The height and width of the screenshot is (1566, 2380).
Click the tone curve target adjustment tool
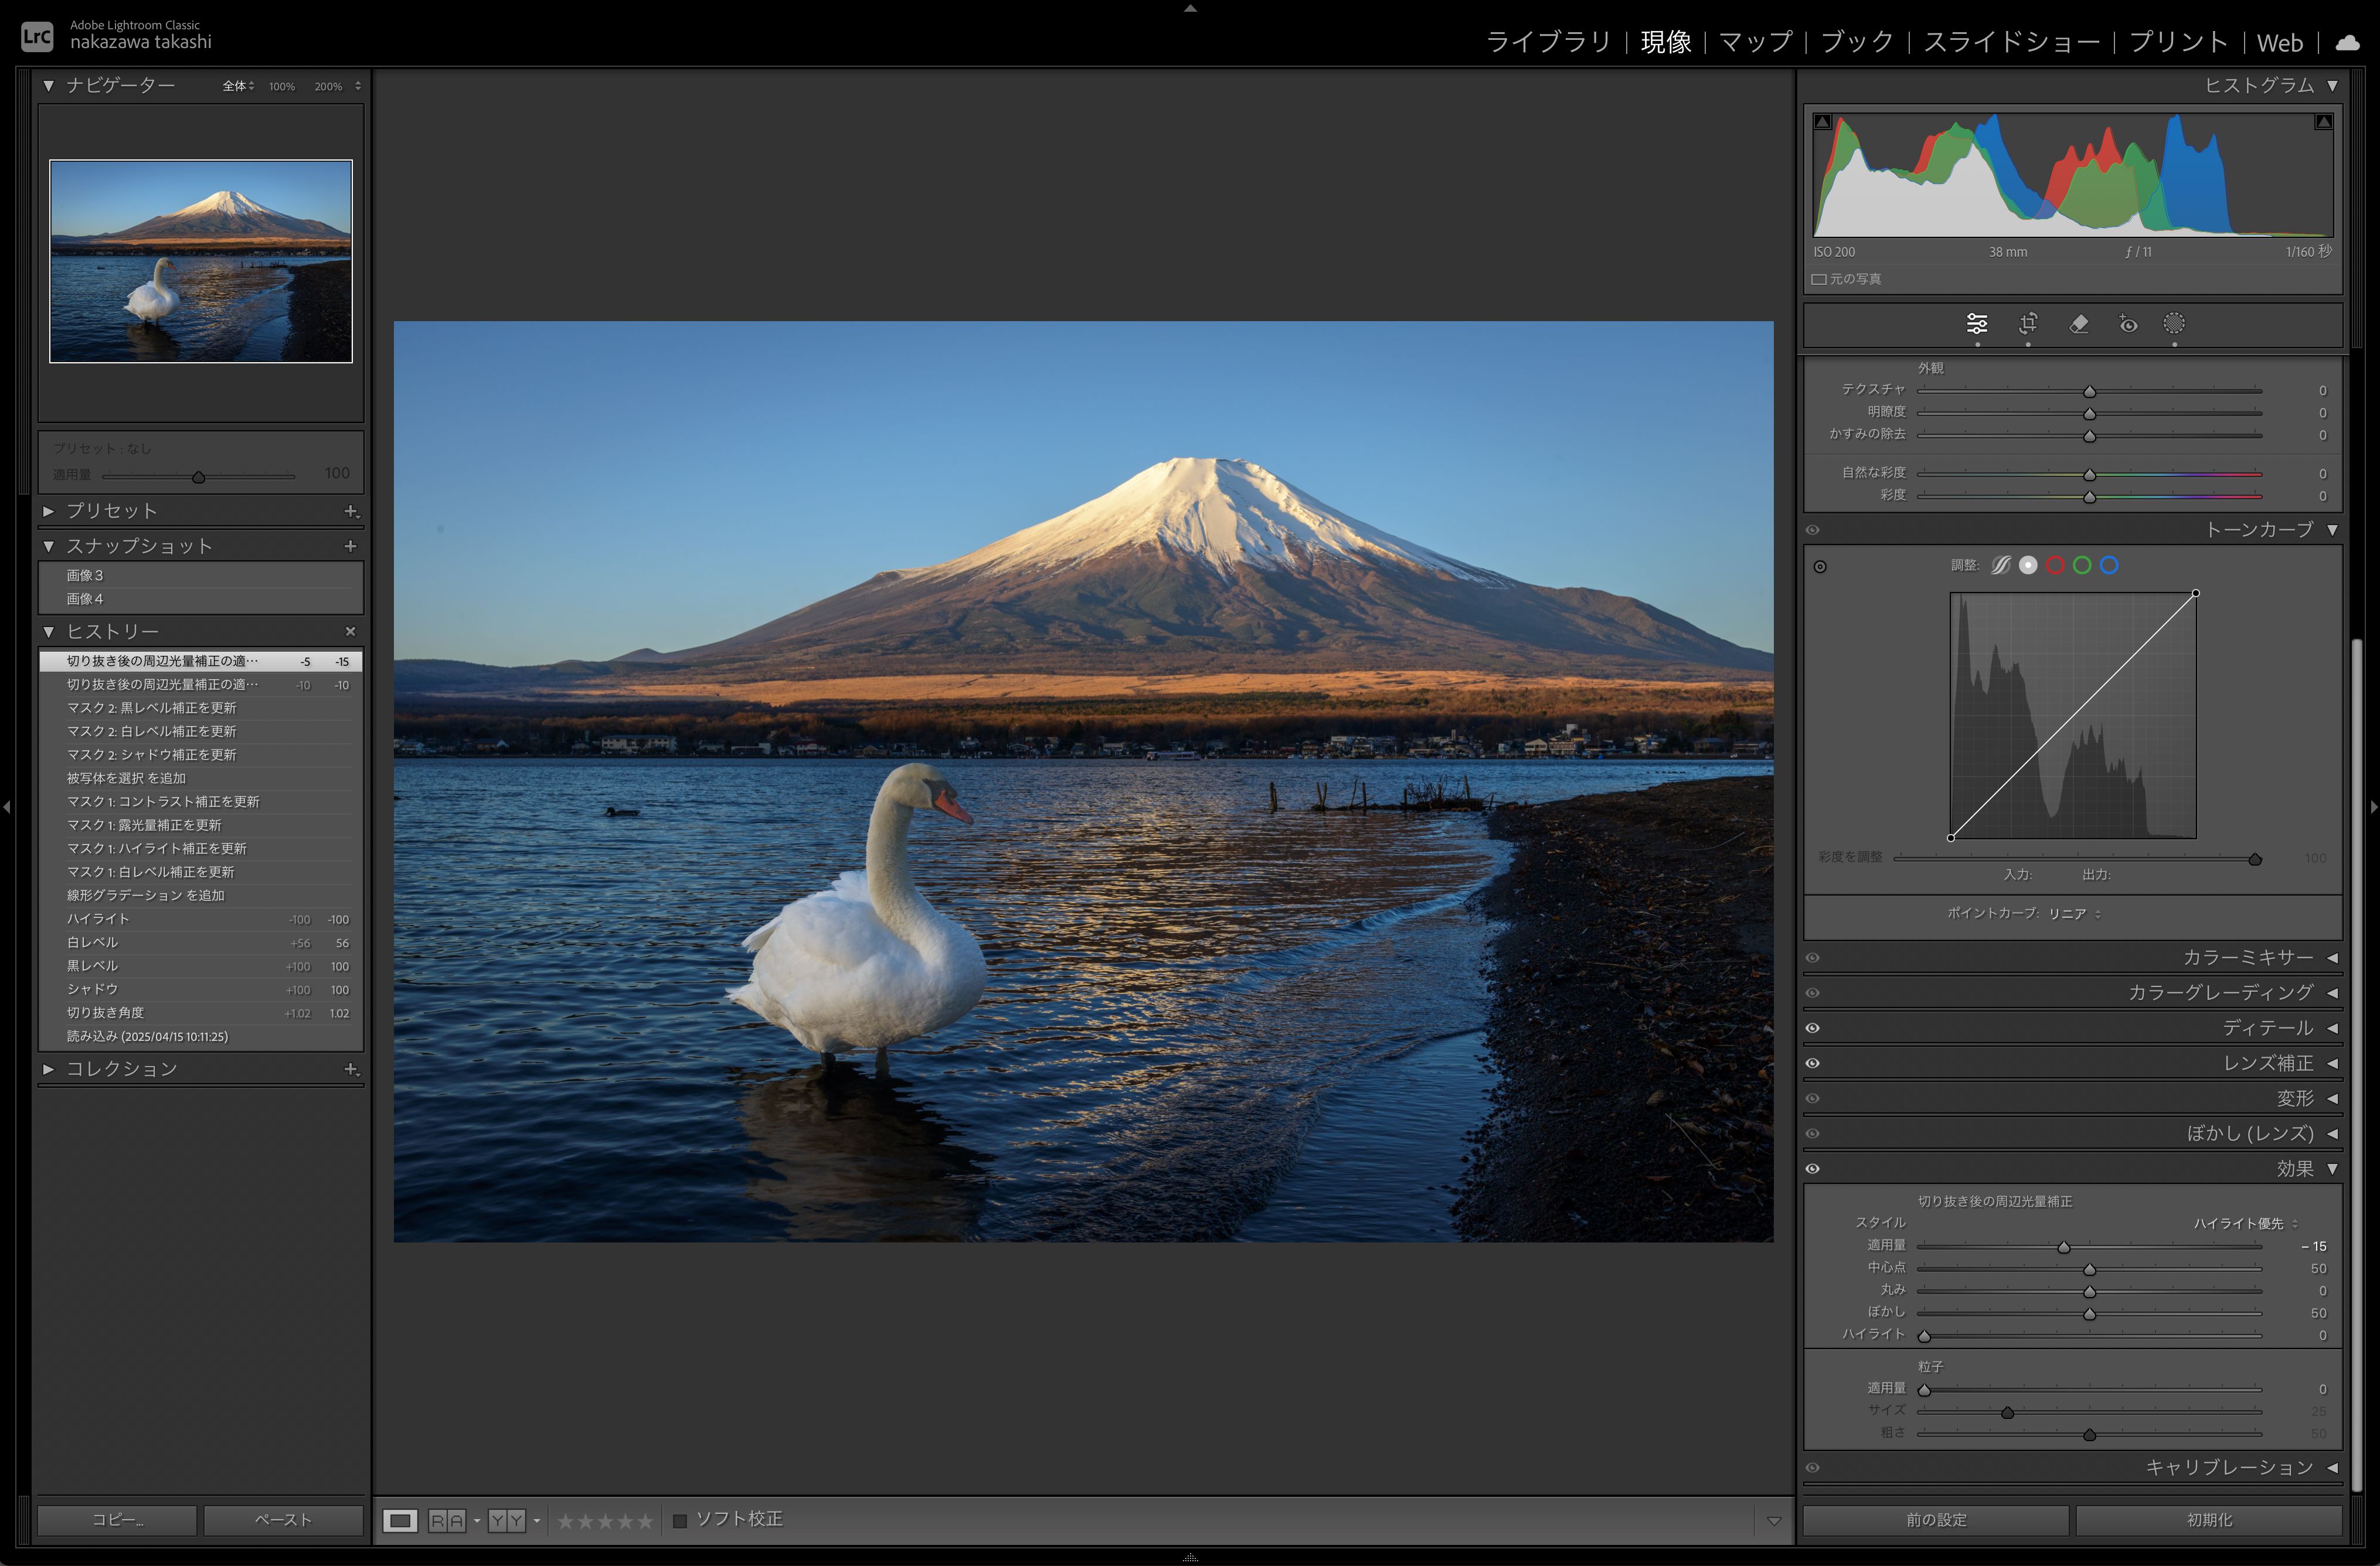(1820, 567)
